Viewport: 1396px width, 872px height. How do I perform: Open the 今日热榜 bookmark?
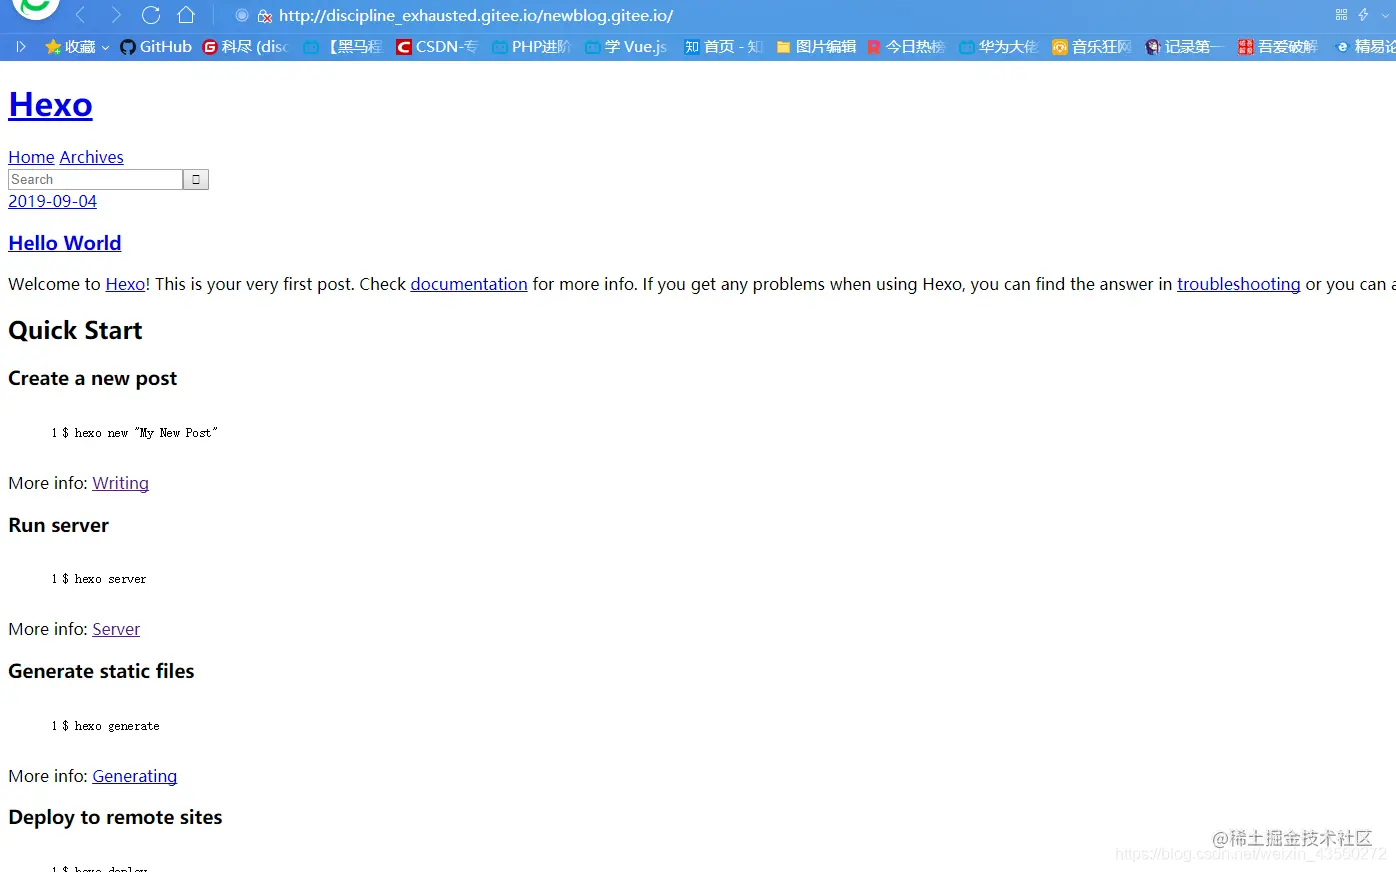(906, 47)
